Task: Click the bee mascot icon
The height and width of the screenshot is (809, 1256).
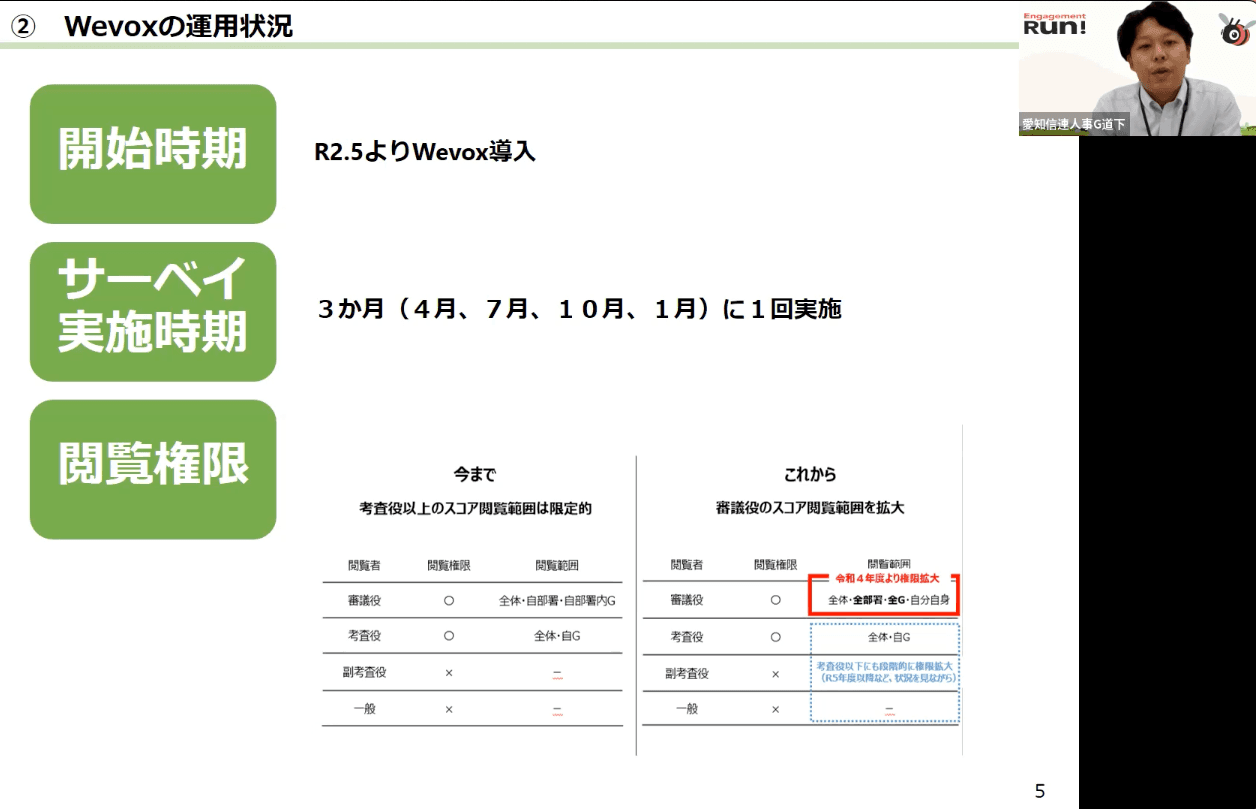Action: (x=1235, y=30)
